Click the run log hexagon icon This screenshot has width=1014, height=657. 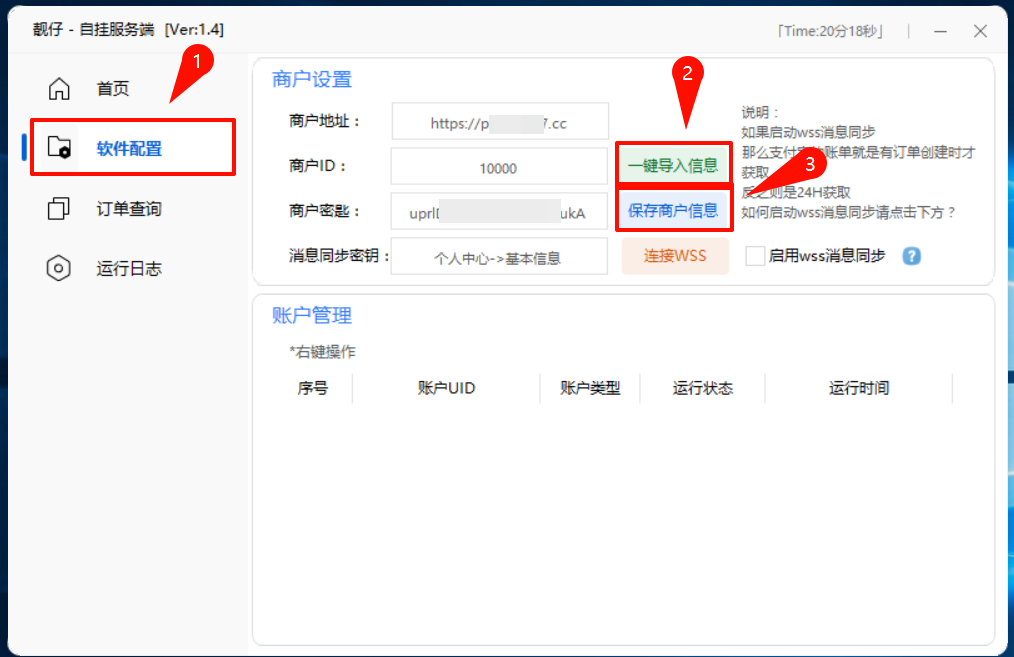click(x=60, y=269)
